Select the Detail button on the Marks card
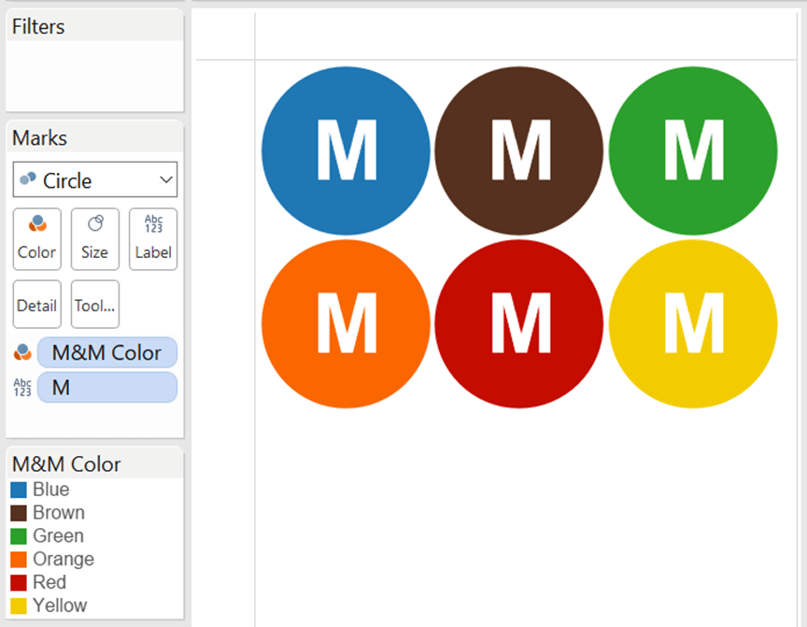This screenshot has width=807, height=627. coord(36,304)
